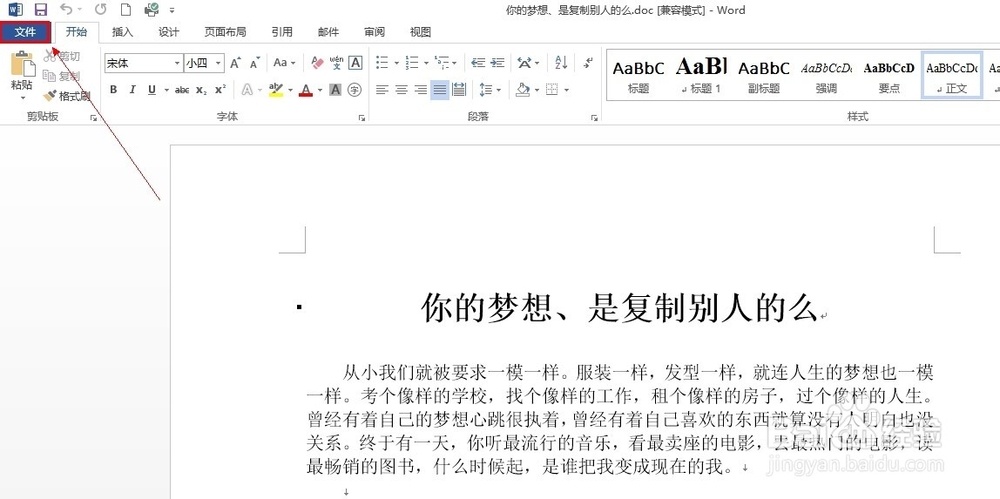
Task: Align the paragraph to the left
Action: pos(382,90)
